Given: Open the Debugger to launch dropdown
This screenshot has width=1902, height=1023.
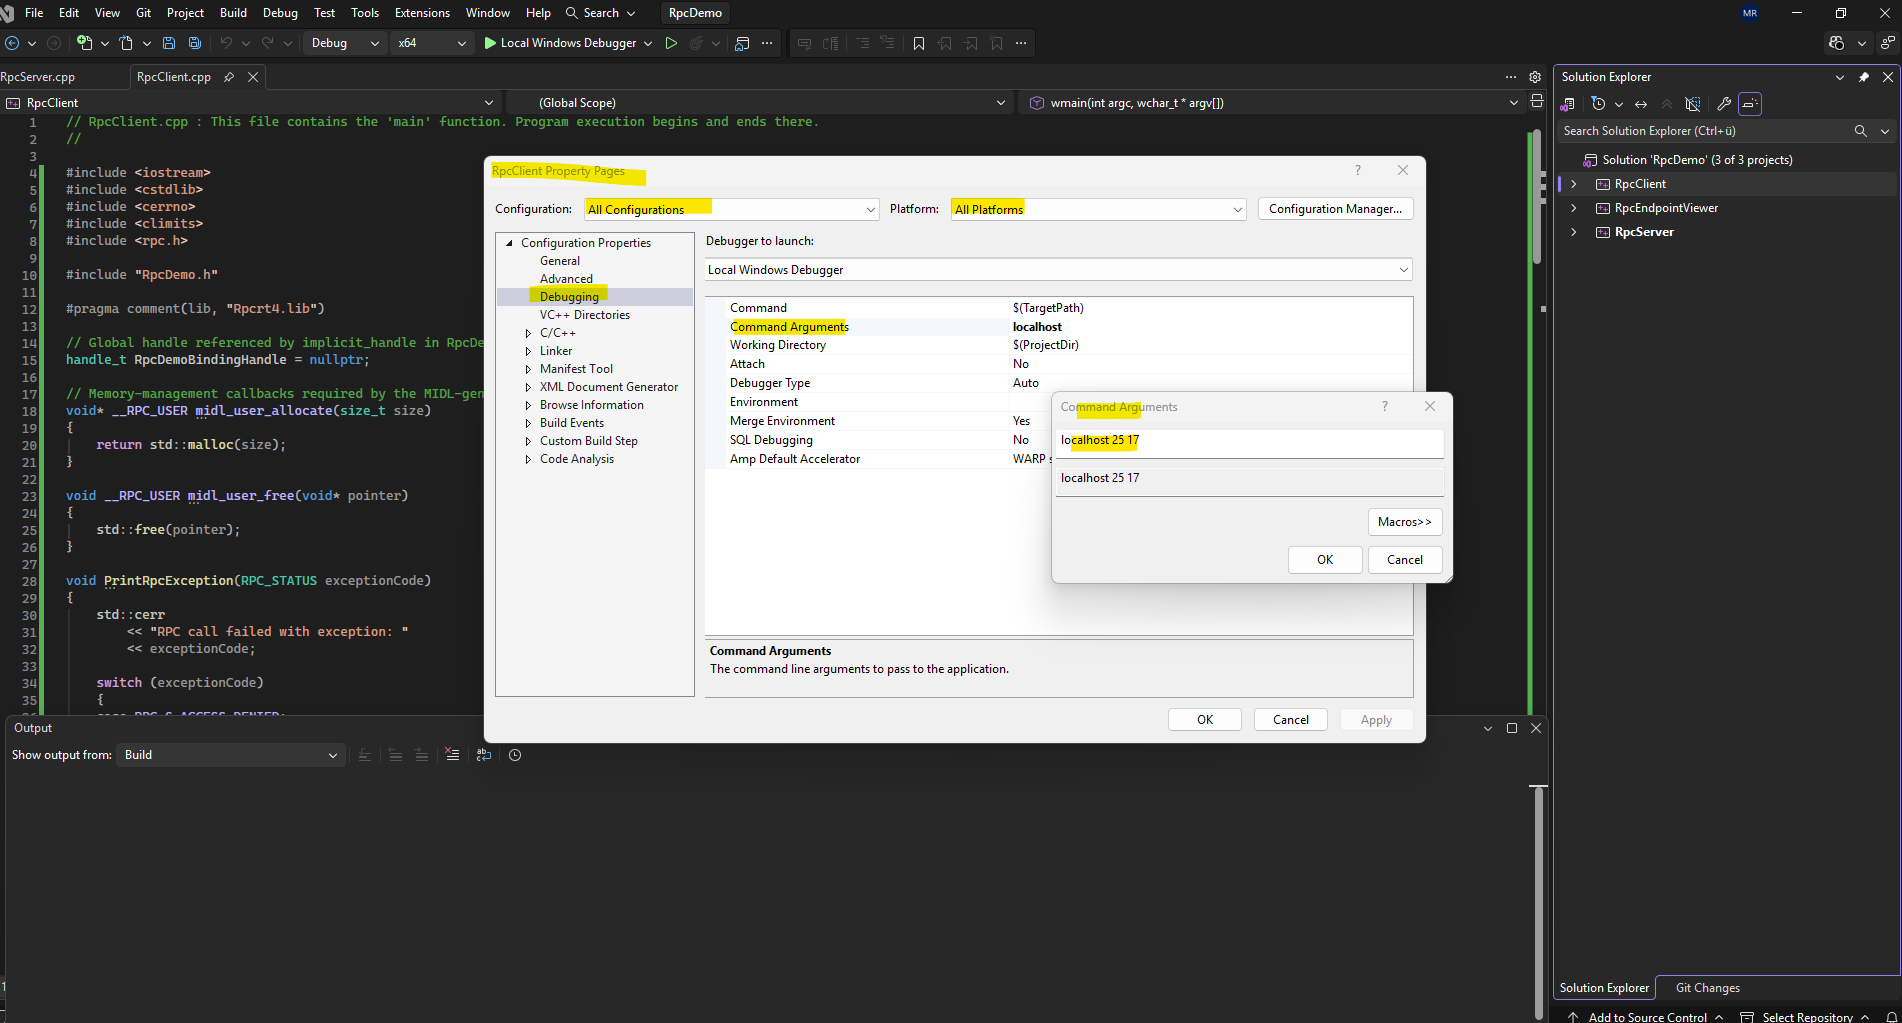Looking at the screenshot, I should [1059, 270].
